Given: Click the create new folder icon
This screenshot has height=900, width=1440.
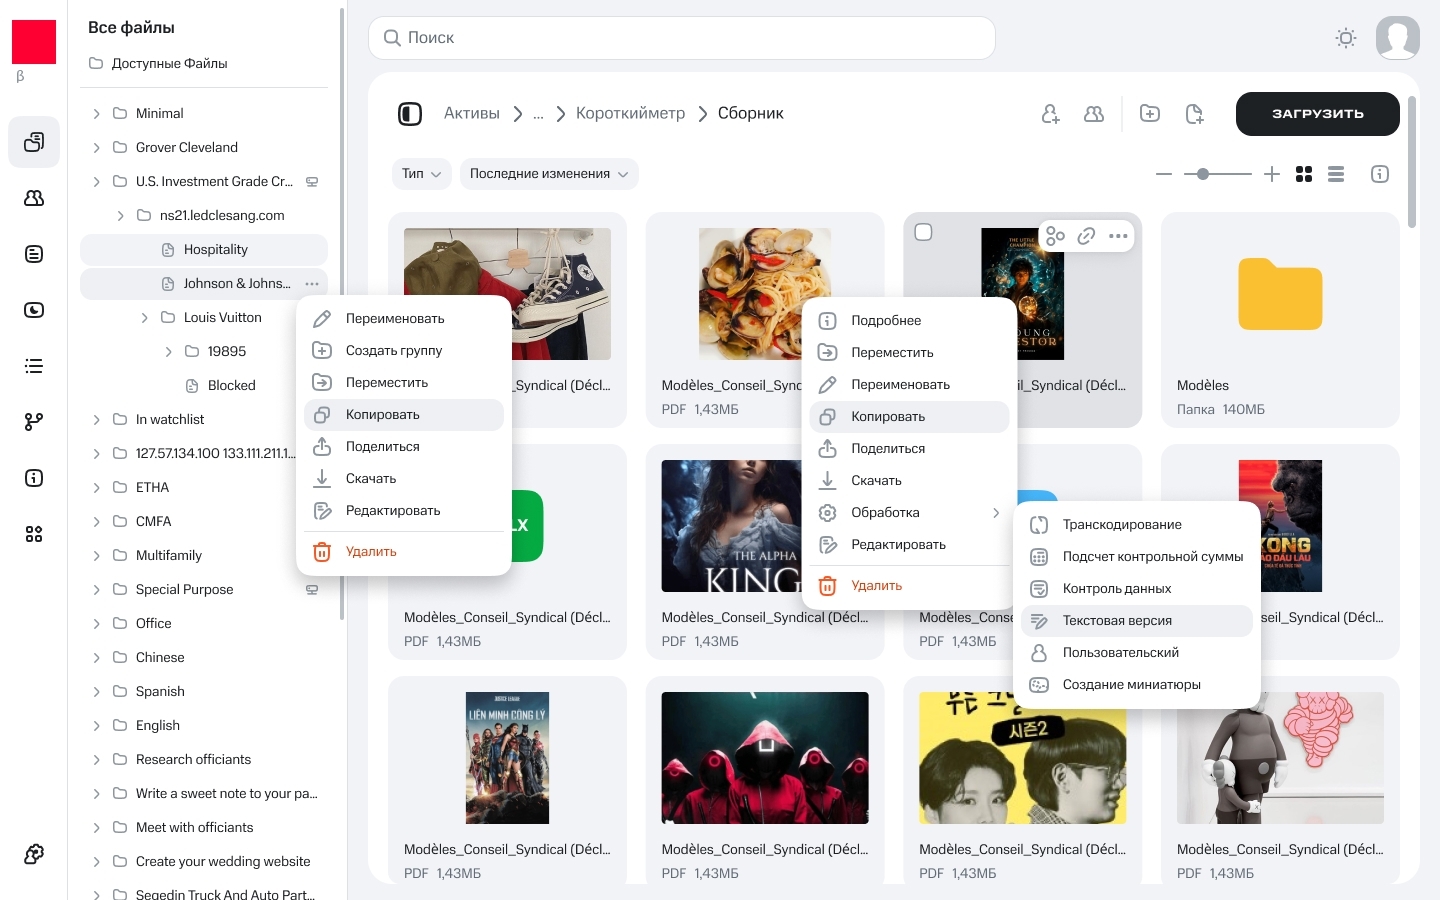Looking at the screenshot, I should 1150,114.
